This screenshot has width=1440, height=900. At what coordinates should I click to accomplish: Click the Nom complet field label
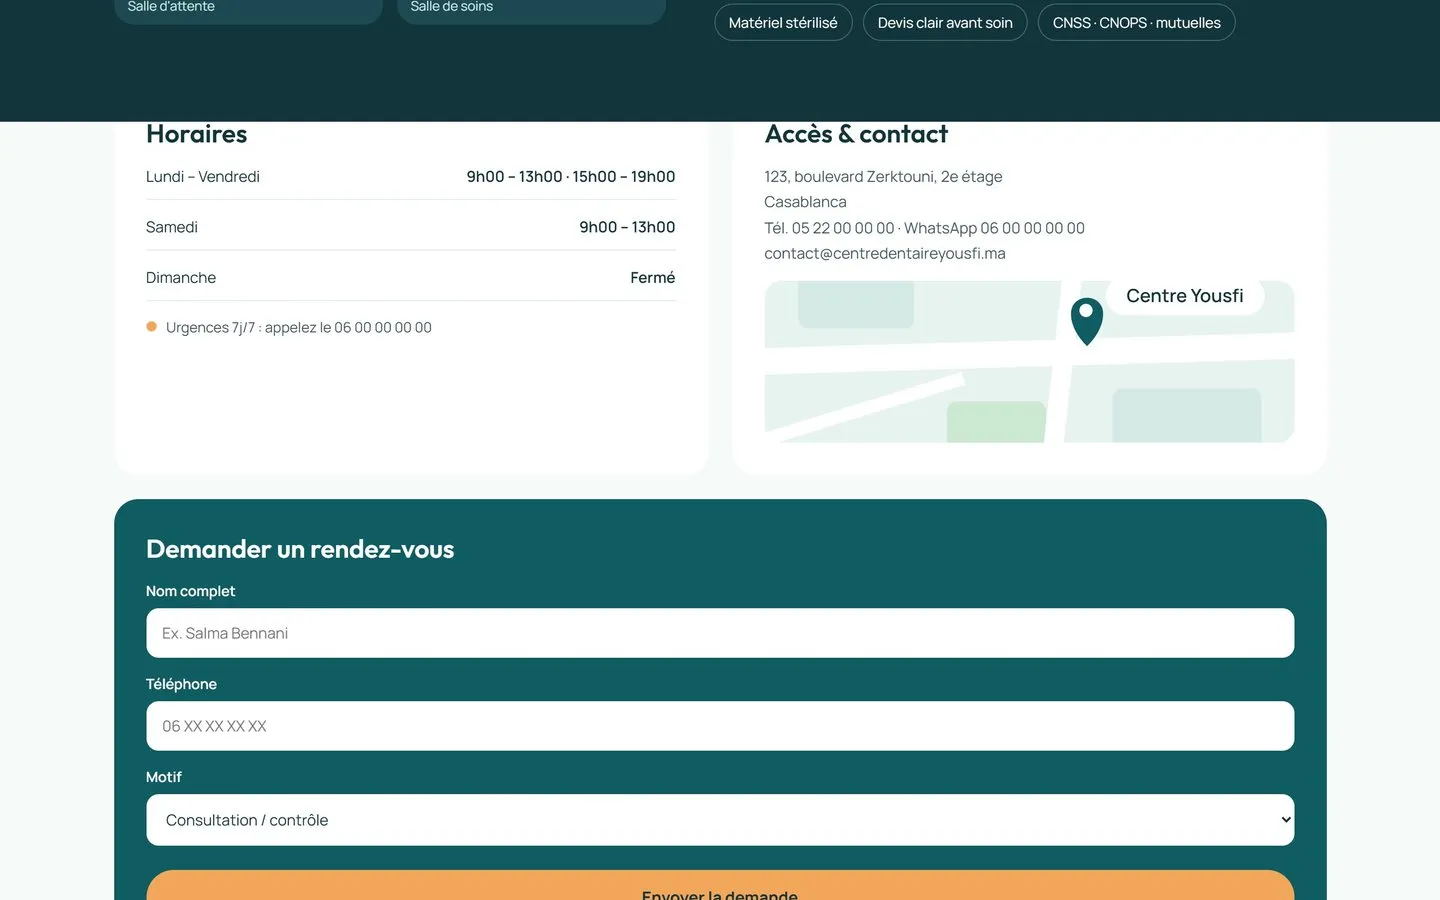click(x=190, y=591)
